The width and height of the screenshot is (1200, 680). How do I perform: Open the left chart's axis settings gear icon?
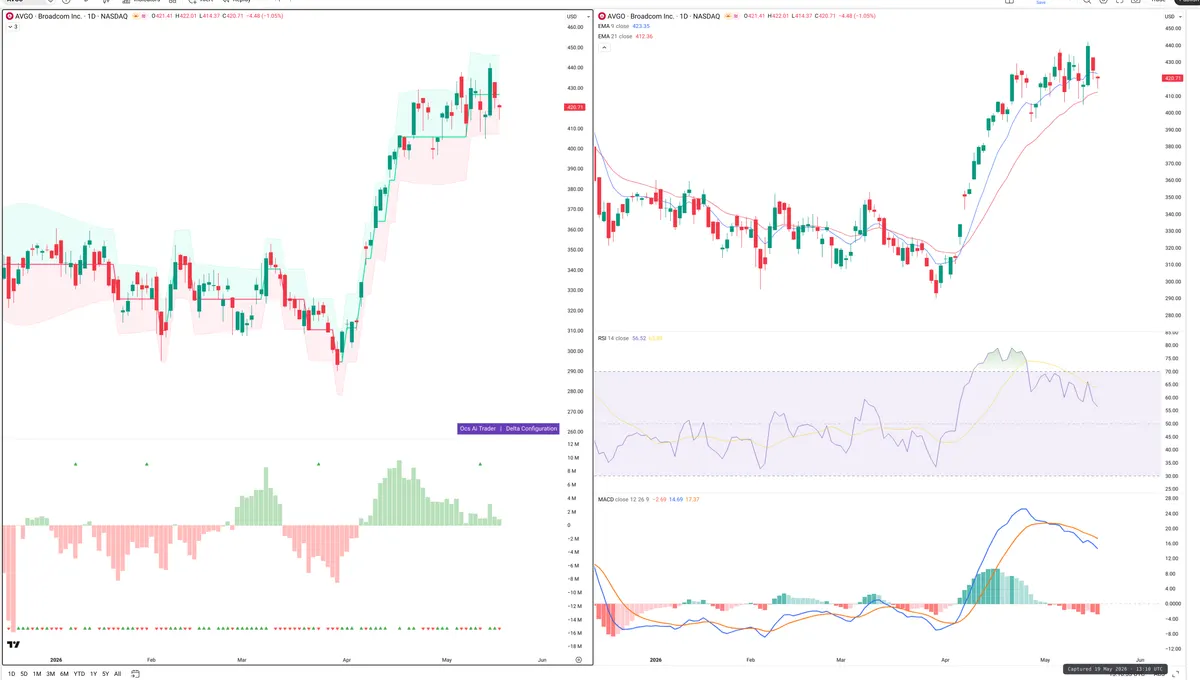578,660
